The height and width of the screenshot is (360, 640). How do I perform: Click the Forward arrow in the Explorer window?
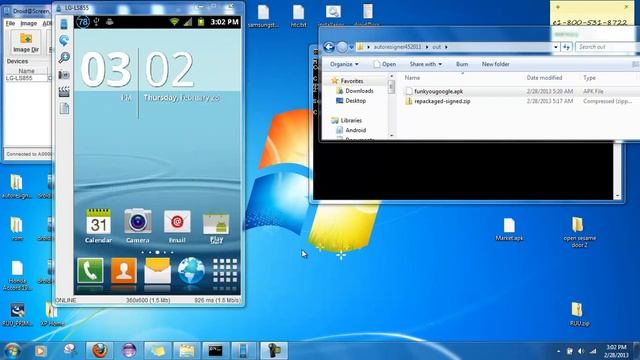click(342, 47)
